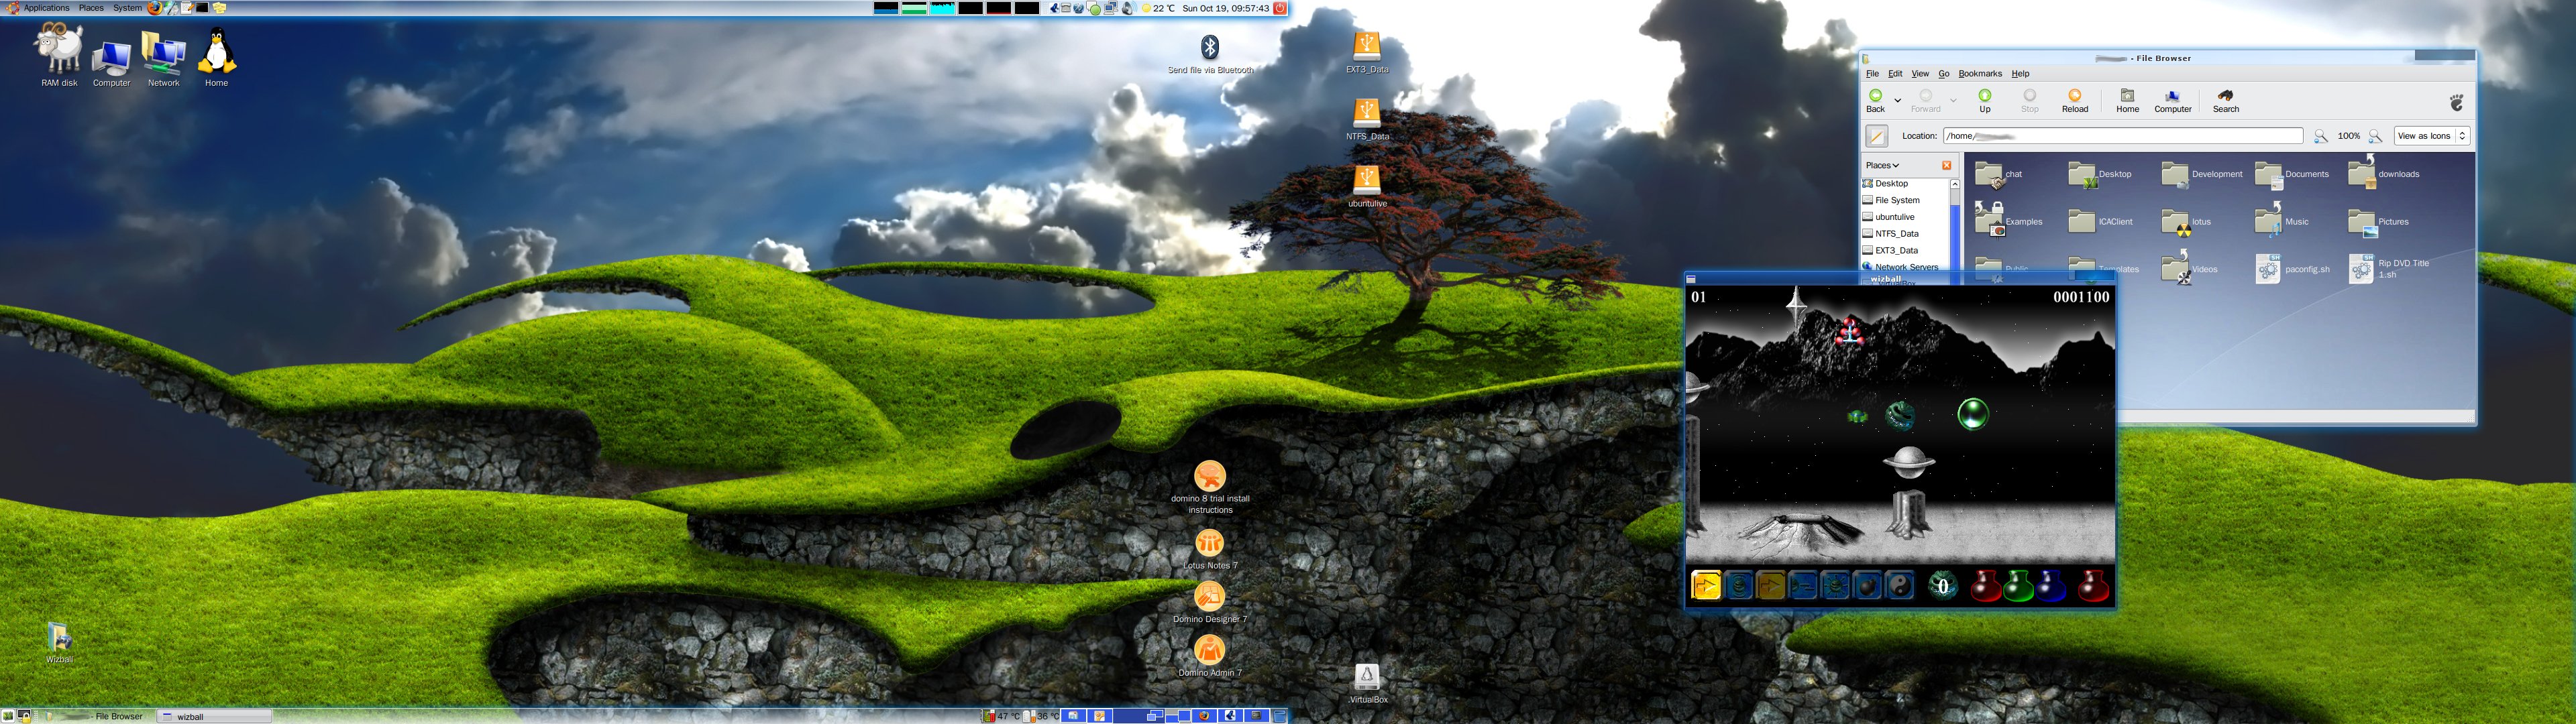Expand the Places side pane selector
The width and height of the screenshot is (2576, 724).
pyautogui.click(x=1882, y=165)
